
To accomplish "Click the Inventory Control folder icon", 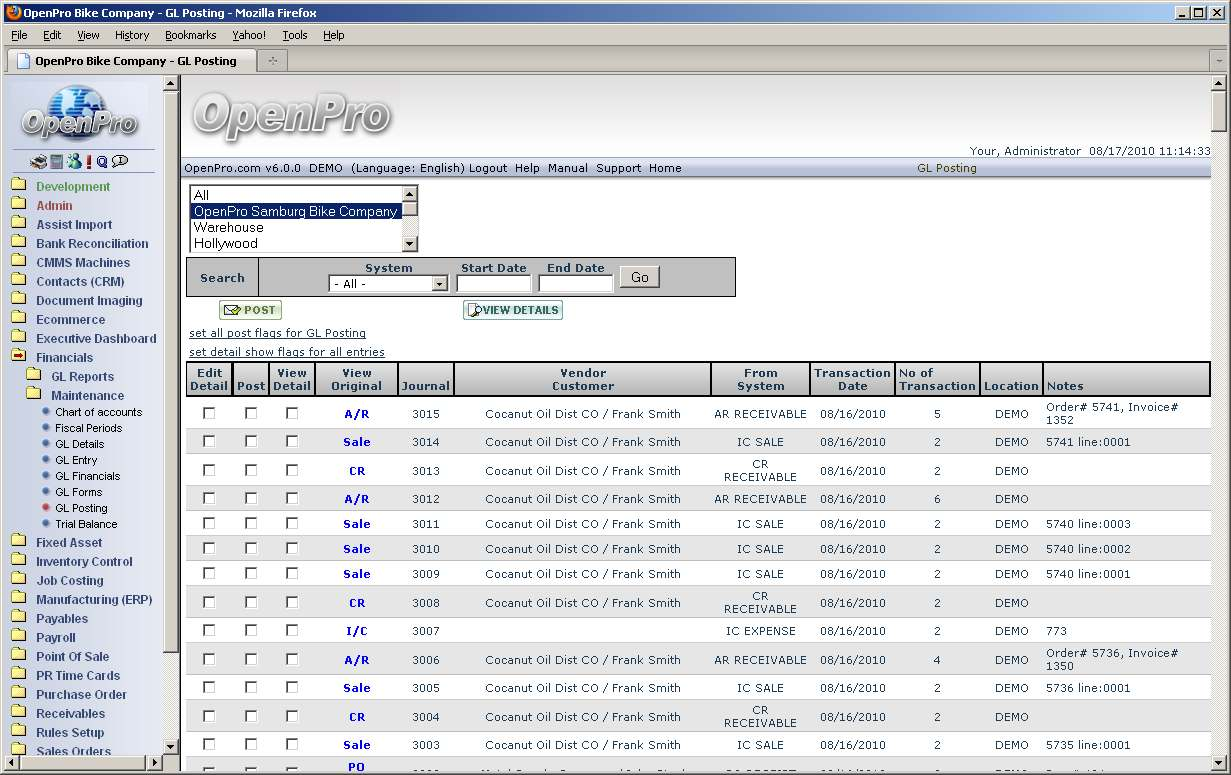I will (18, 561).
